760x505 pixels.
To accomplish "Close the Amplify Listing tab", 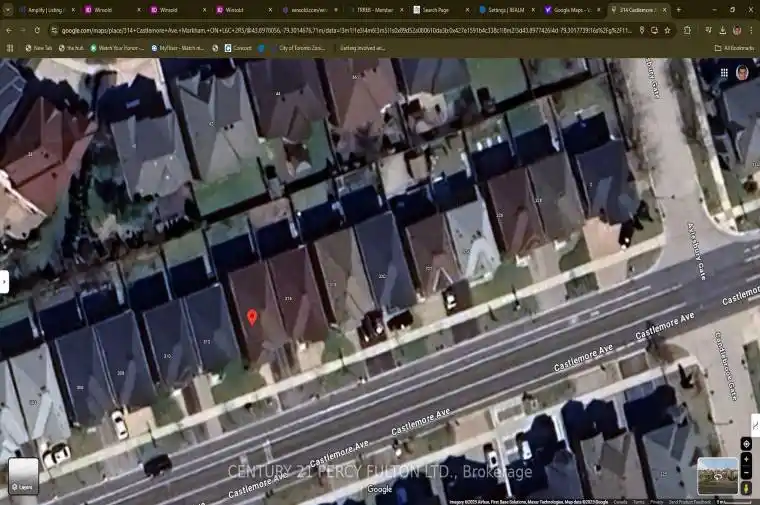I will 73,10.
